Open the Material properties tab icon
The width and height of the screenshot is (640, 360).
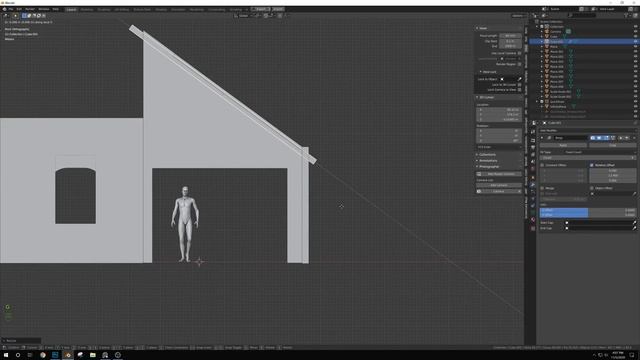(533, 219)
